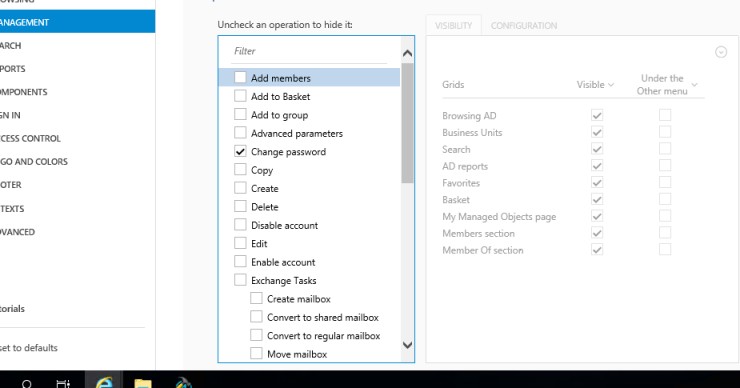This screenshot has height=388, width=740.
Task: Click the scroll down arrow in operations list
Action: tap(407, 345)
